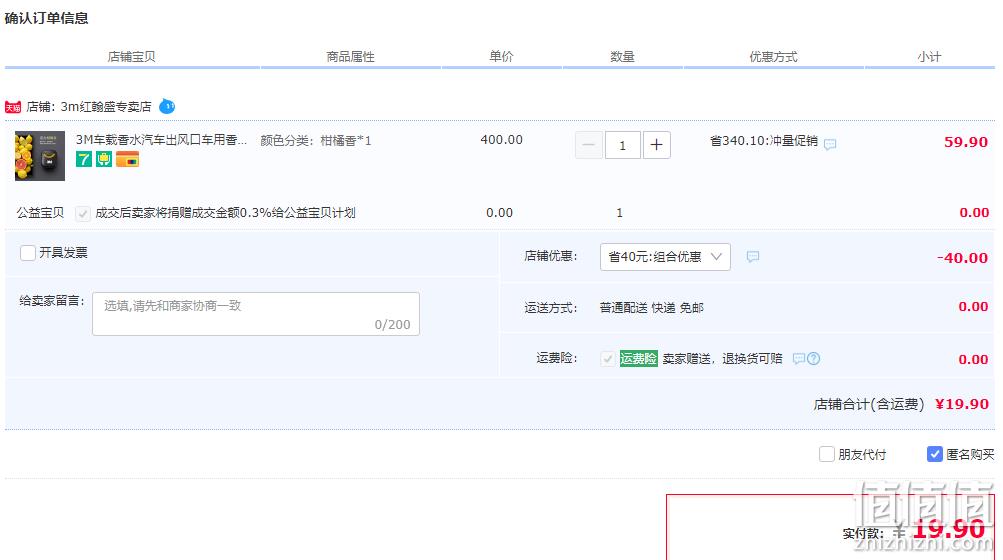Decrease quantity with the minus button
Image resolution: width=1003 pixels, height=560 pixels.
[588, 145]
